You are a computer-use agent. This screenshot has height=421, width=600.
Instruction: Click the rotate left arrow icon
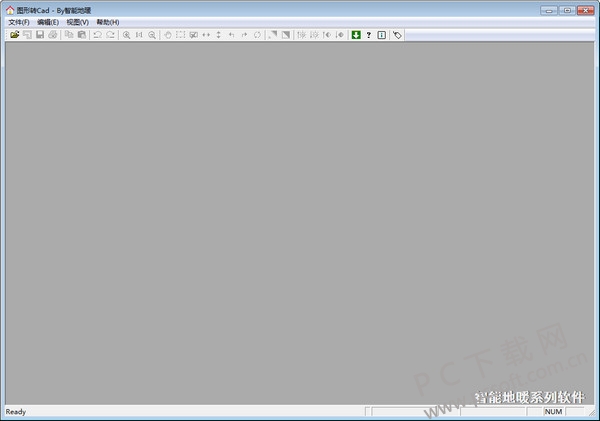tap(232, 35)
